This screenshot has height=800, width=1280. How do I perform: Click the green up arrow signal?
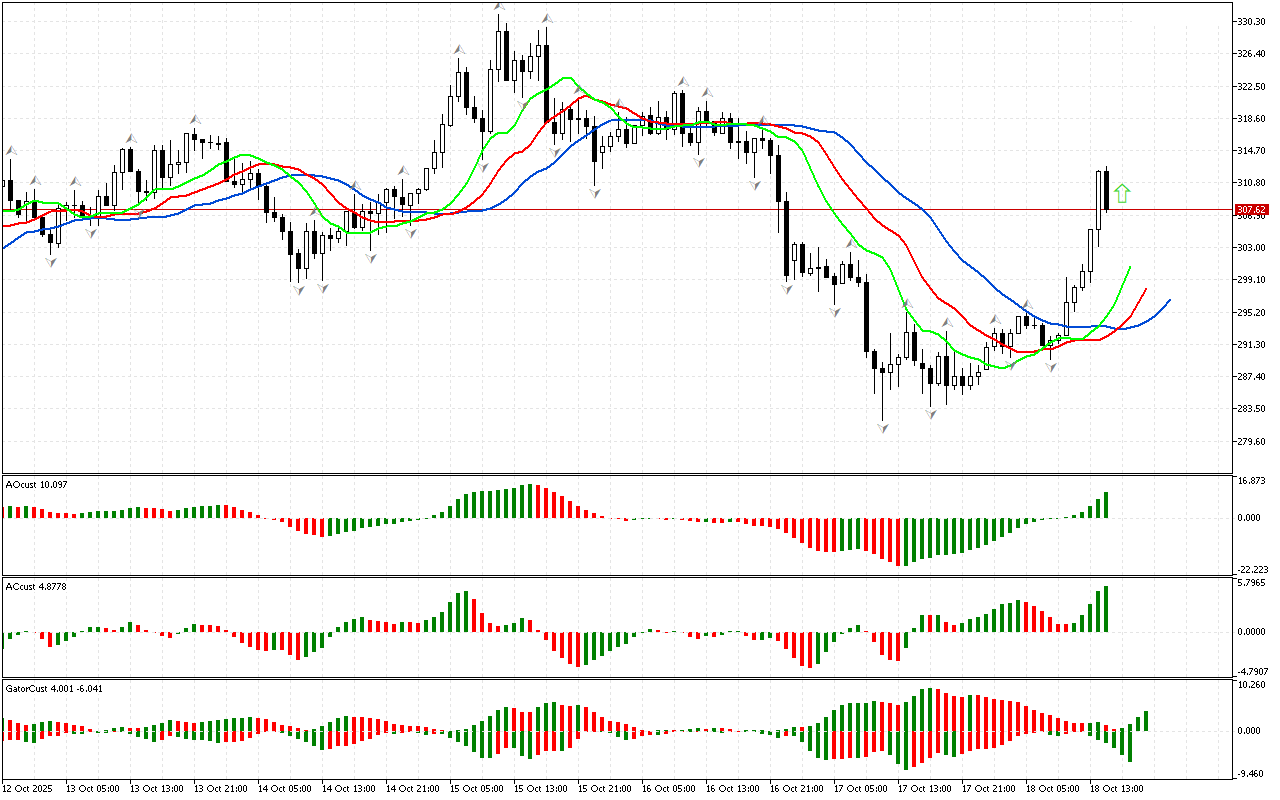click(1122, 194)
